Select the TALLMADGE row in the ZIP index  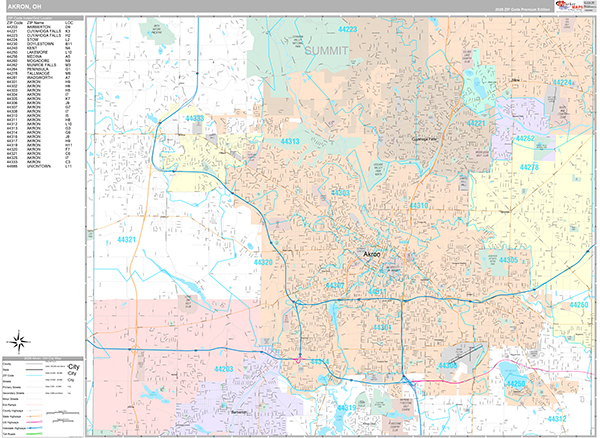click(39, 73)
